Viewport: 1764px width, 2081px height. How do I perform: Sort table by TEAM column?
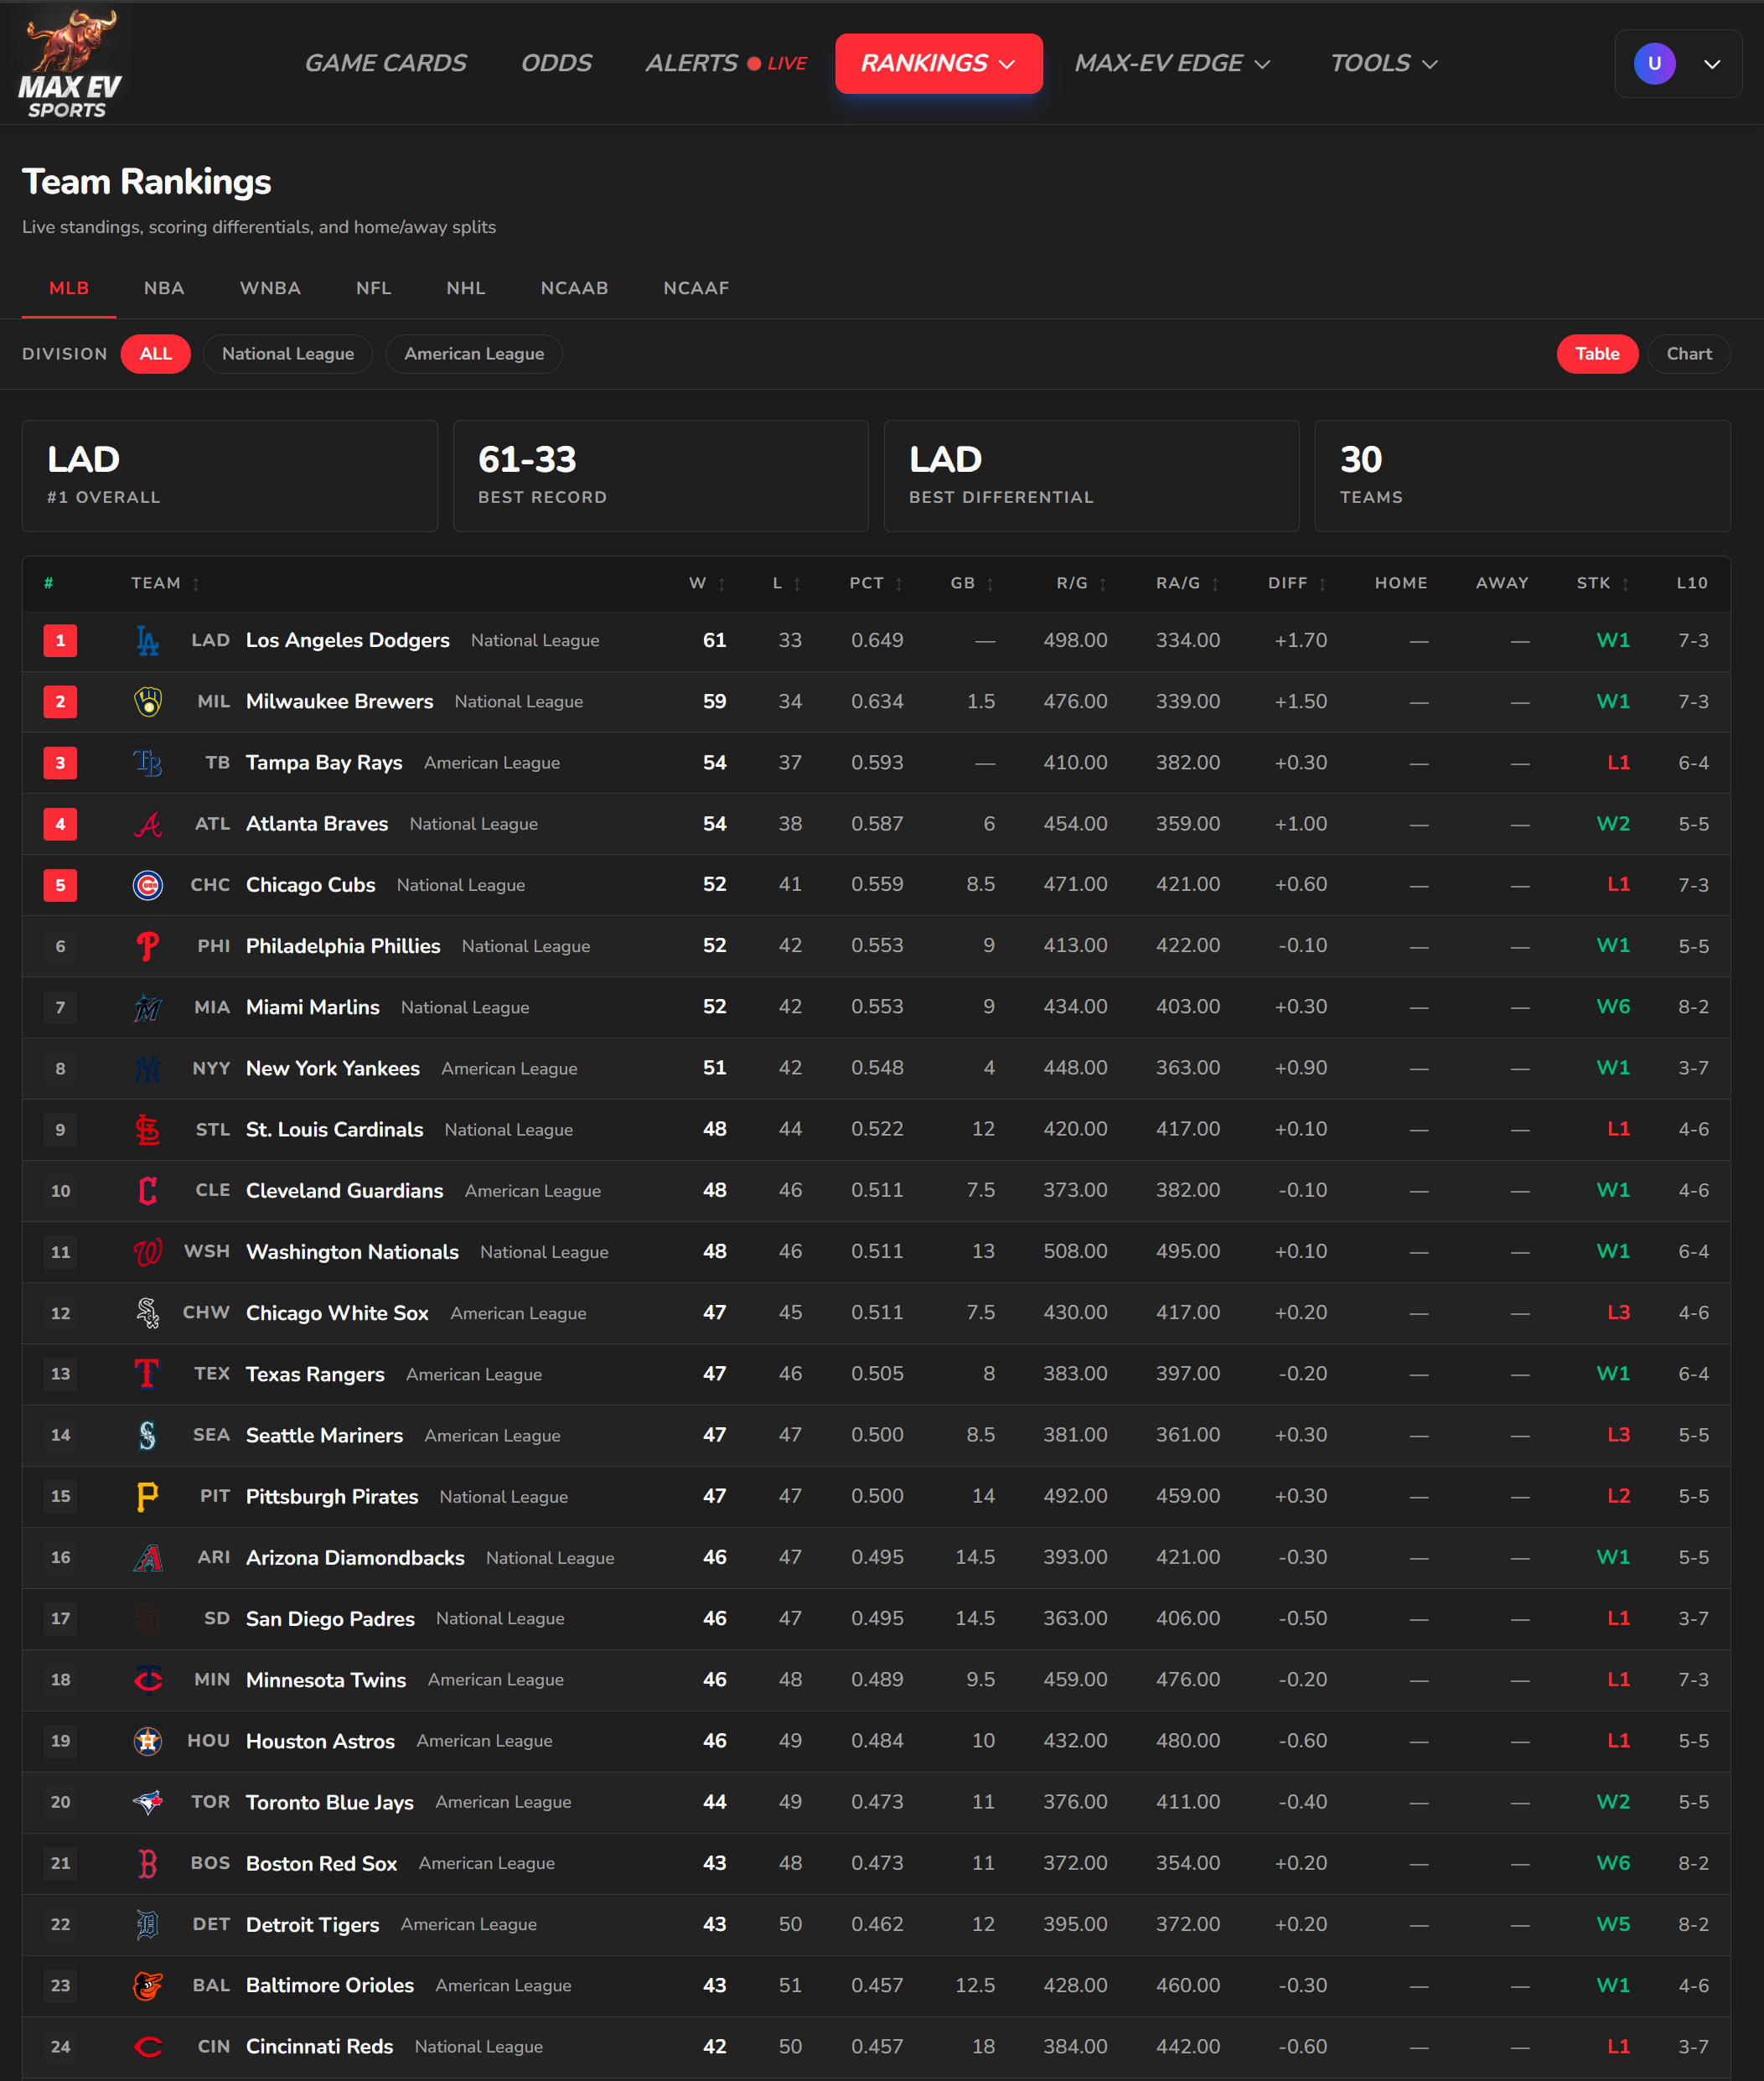[x=165, y=583]
